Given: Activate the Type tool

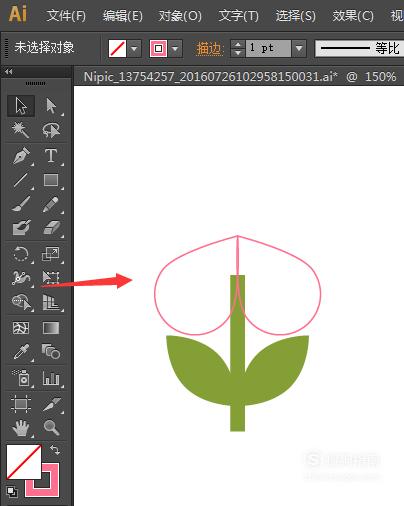Looking at the screenshot, I should click(x=51, y=156).
